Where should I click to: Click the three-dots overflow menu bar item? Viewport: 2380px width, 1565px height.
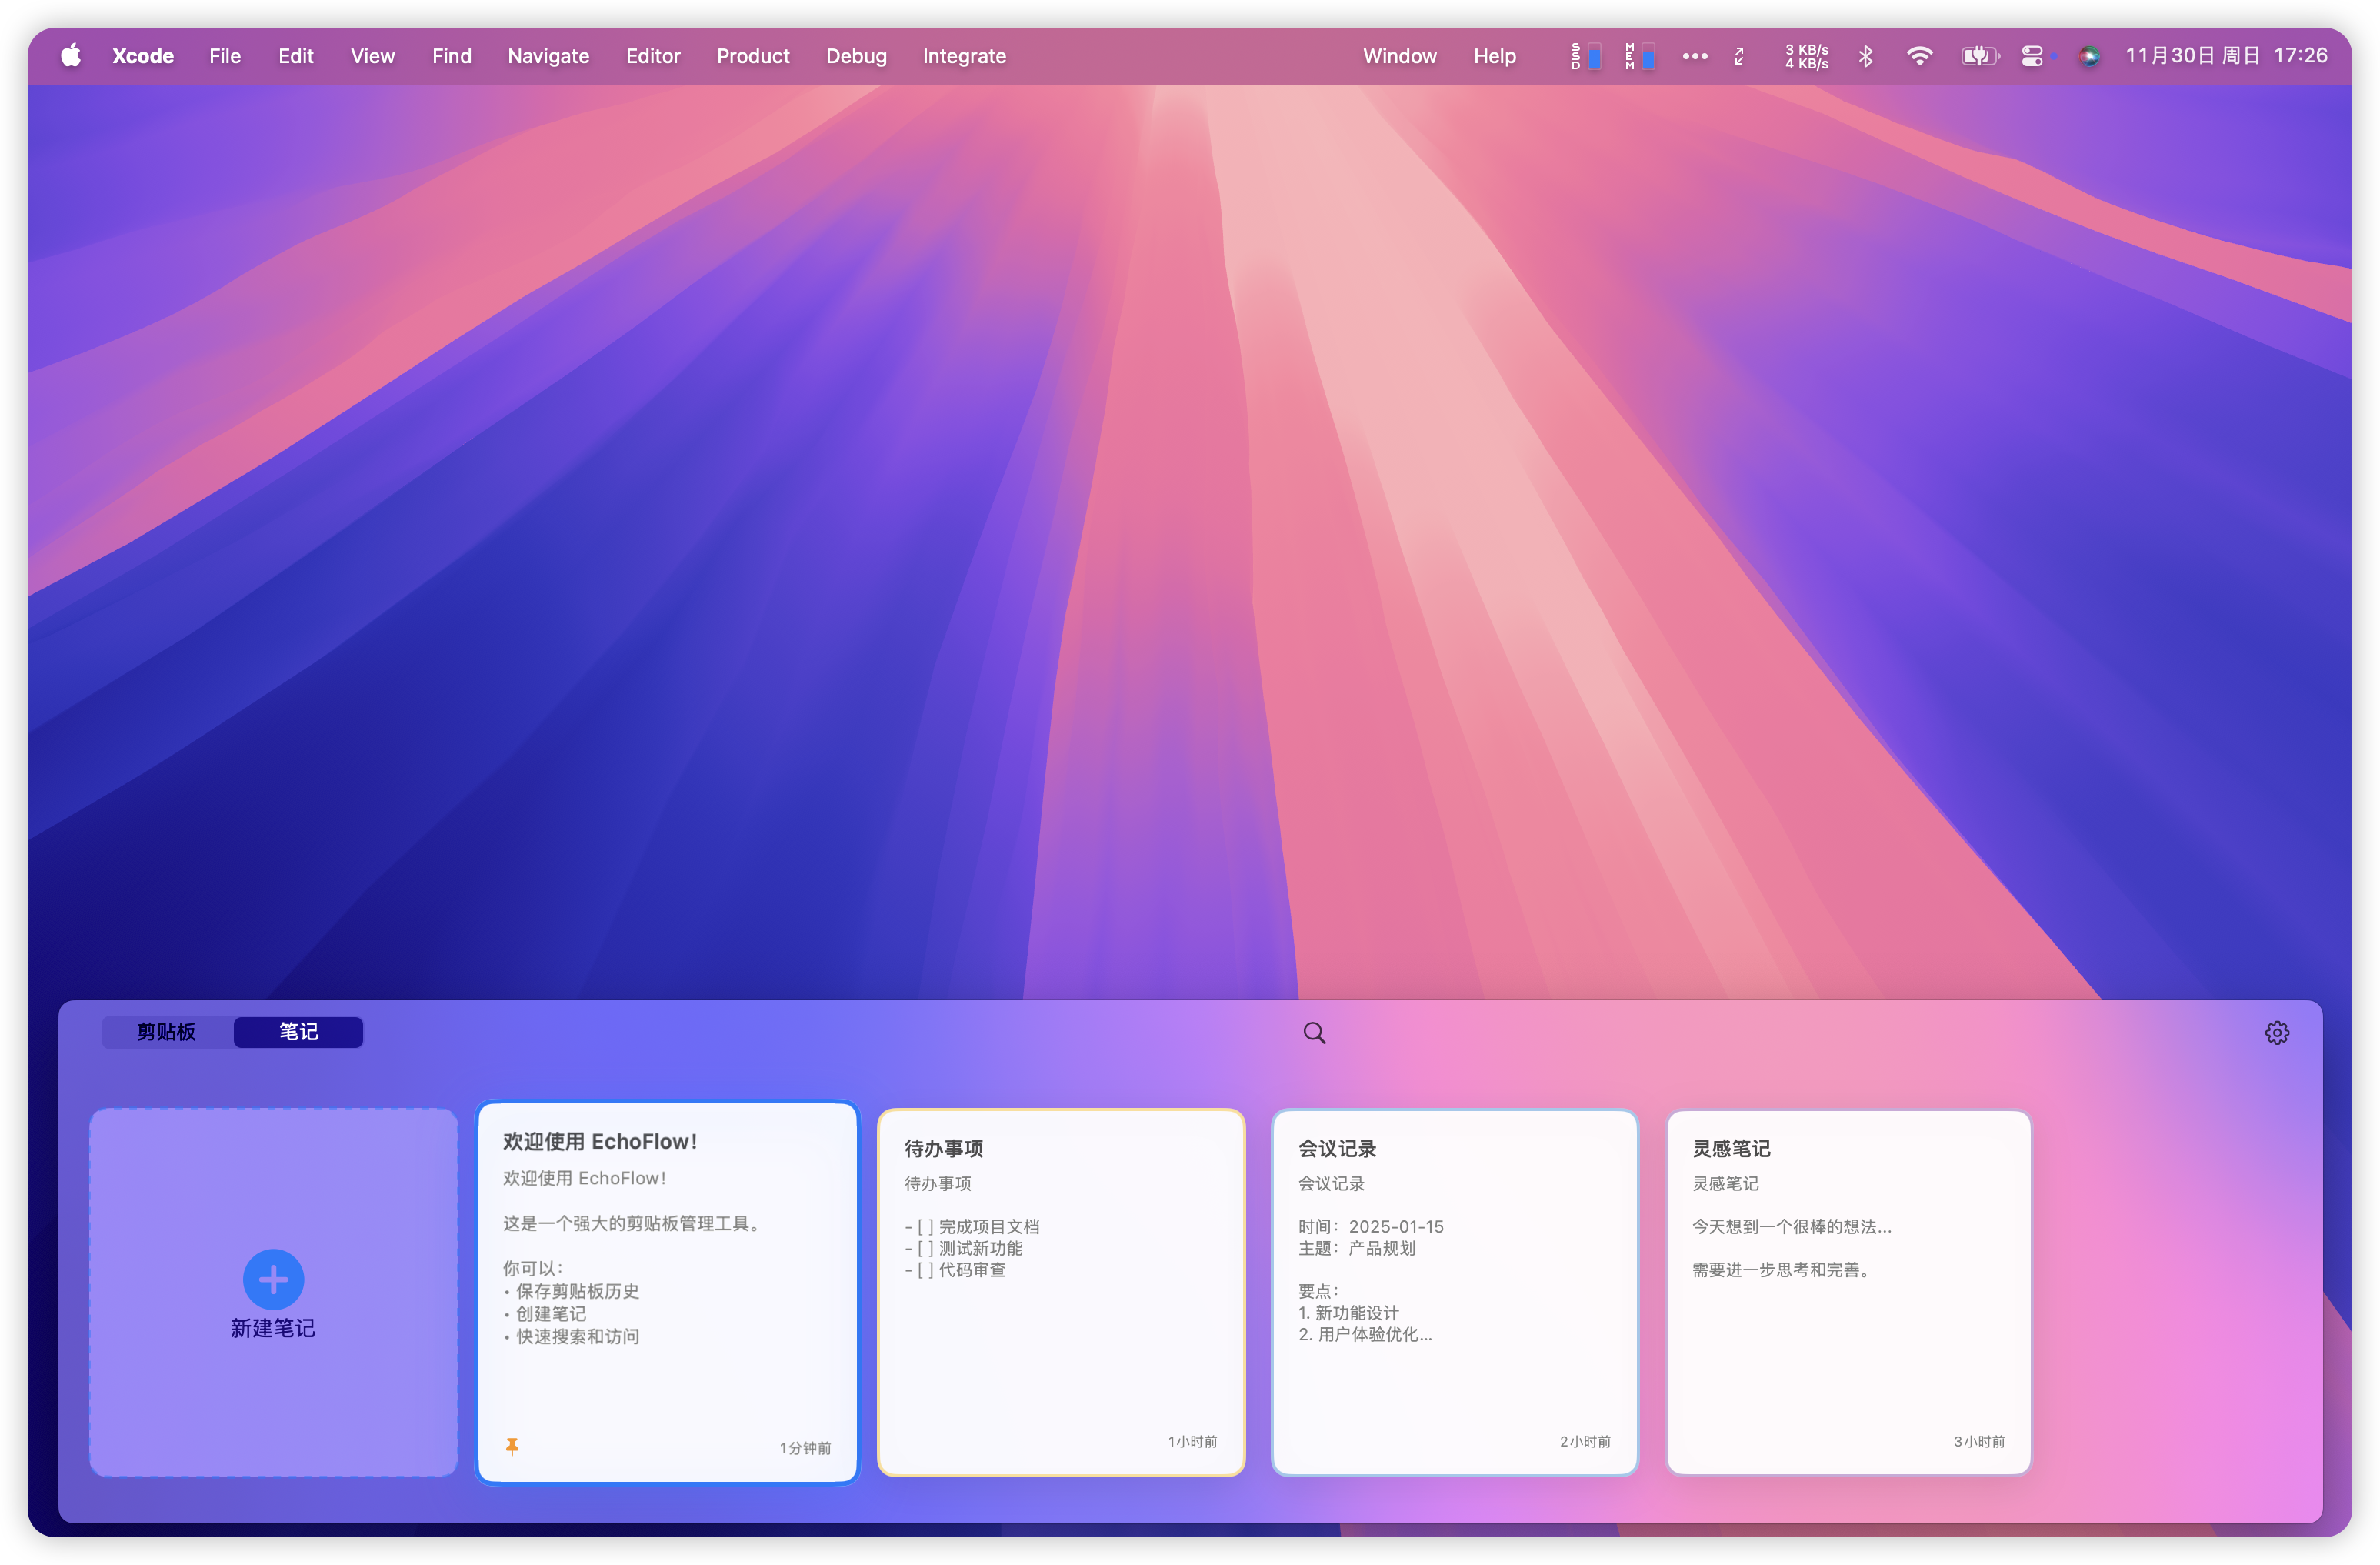click(1694, 56)
